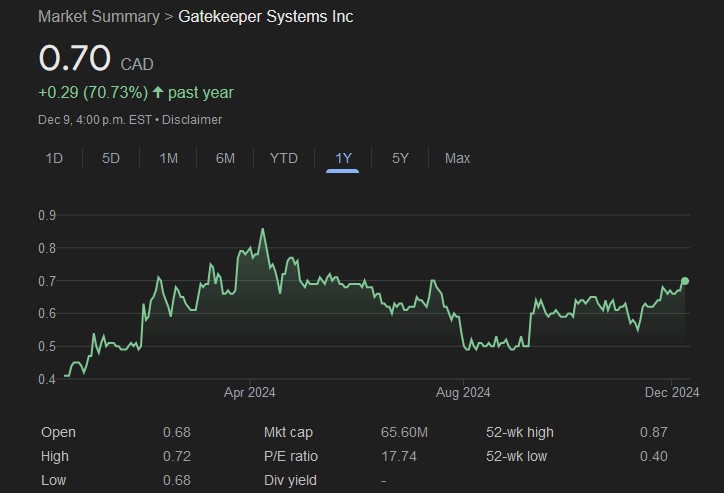Click the 0.9 y-axis label

47,215
